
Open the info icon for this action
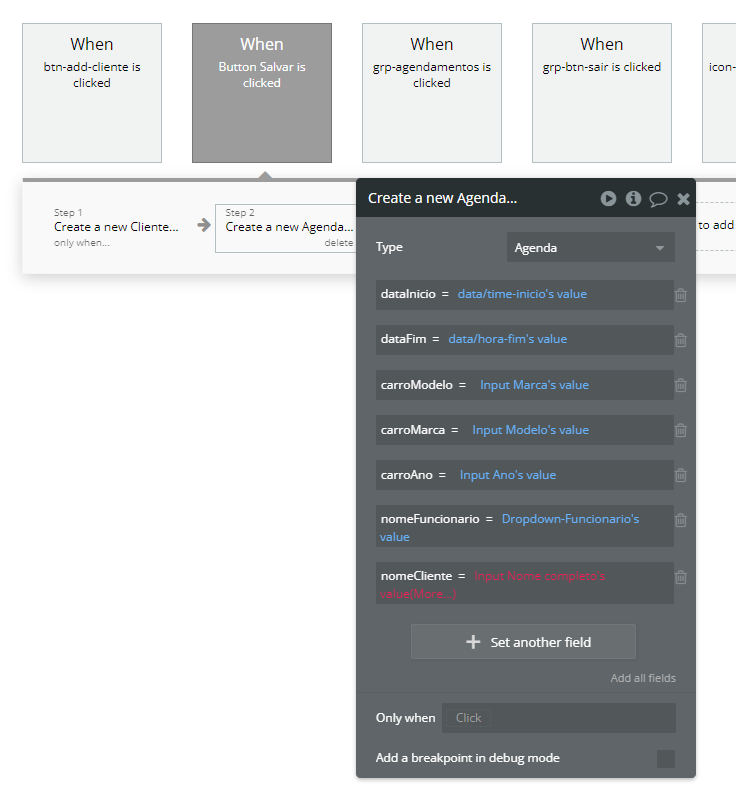click(633, 198)
